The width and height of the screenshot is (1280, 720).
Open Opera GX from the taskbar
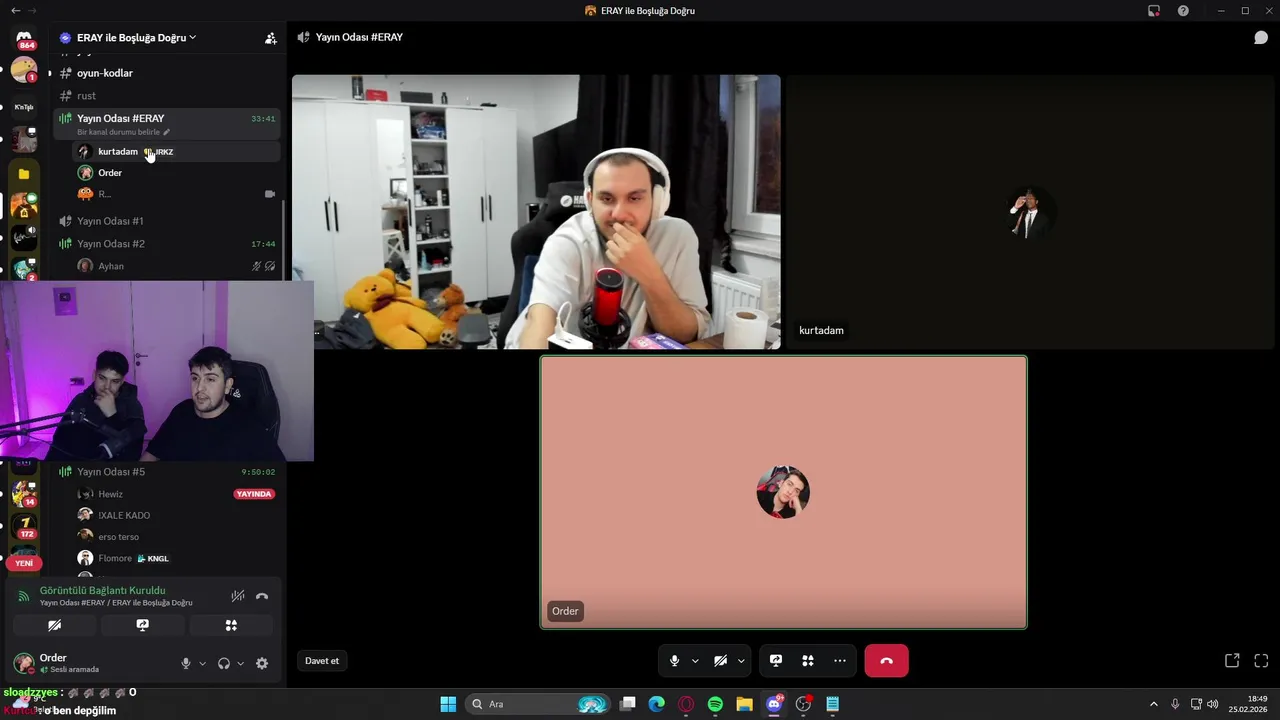[686, 704]
